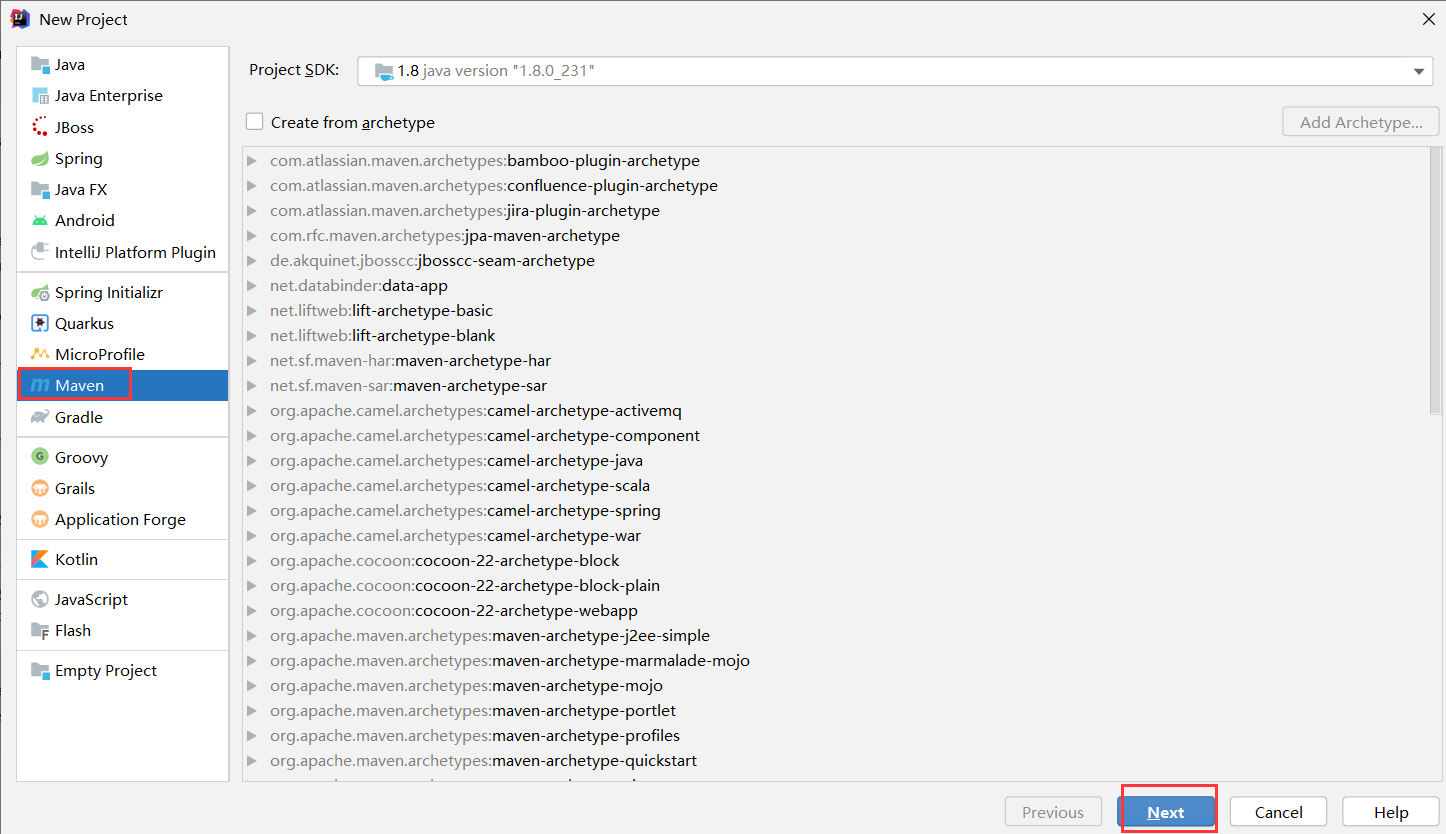
Task: Click the SDK folder icon in combo box
Action: pos(384,71)
